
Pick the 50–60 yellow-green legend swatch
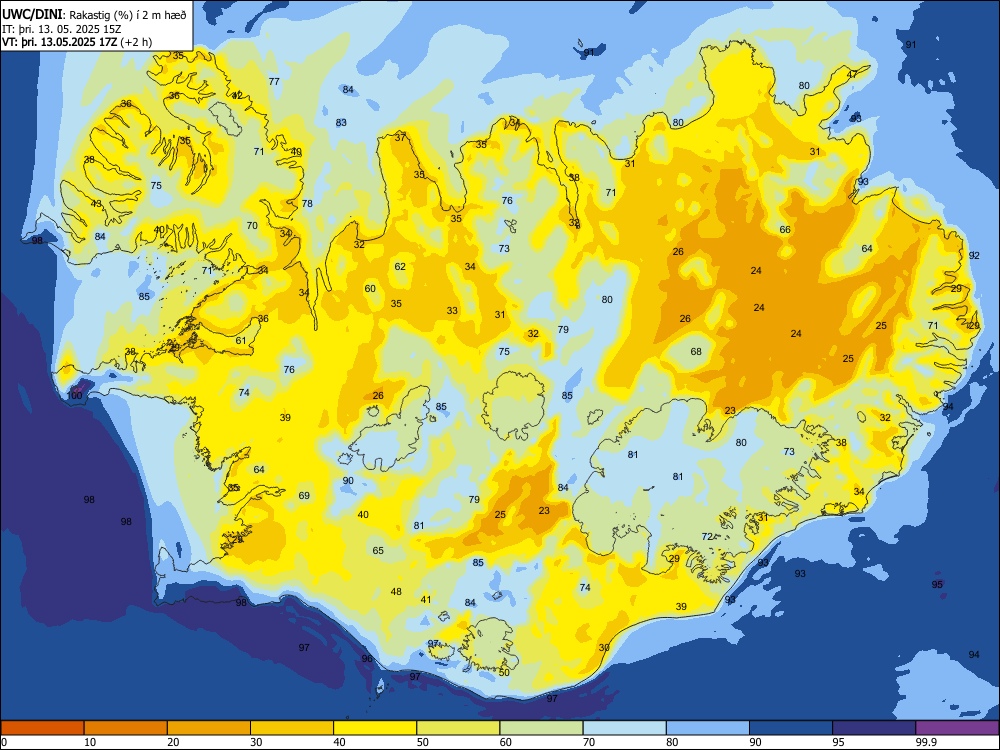(x=458, y=728)
